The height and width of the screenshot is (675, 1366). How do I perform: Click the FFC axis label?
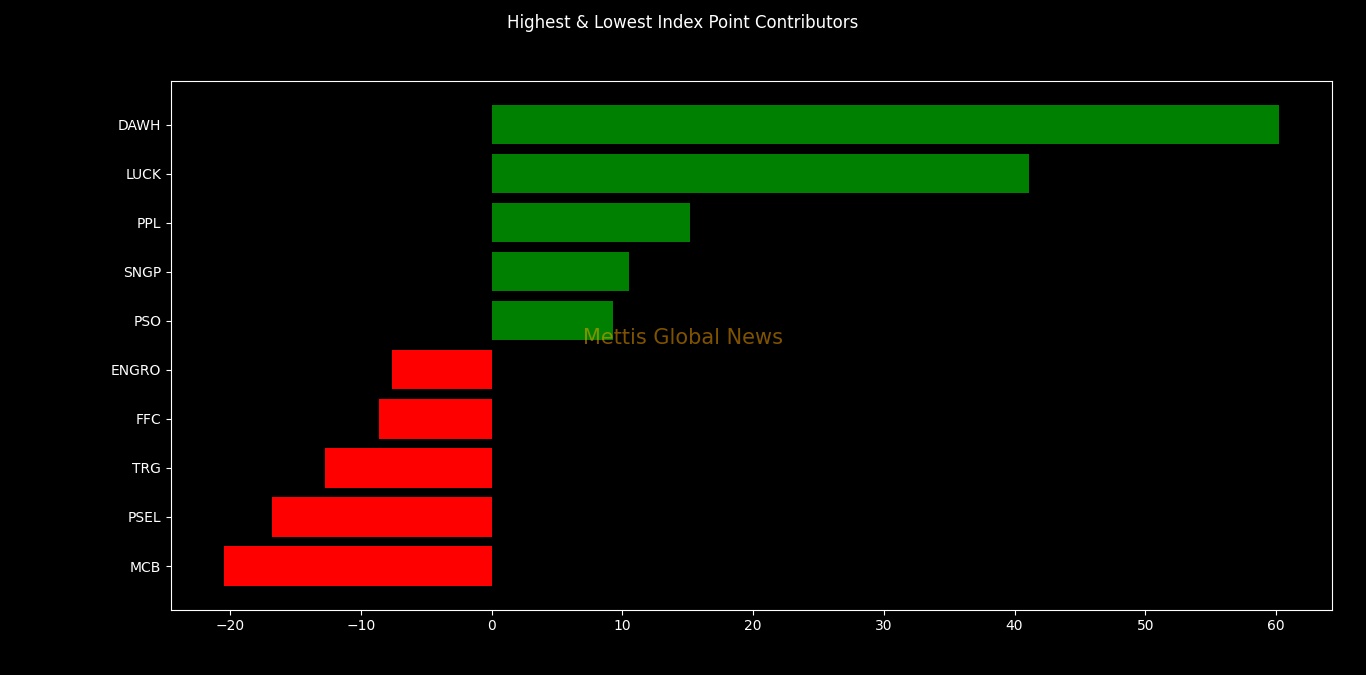[x=148, y=420]
